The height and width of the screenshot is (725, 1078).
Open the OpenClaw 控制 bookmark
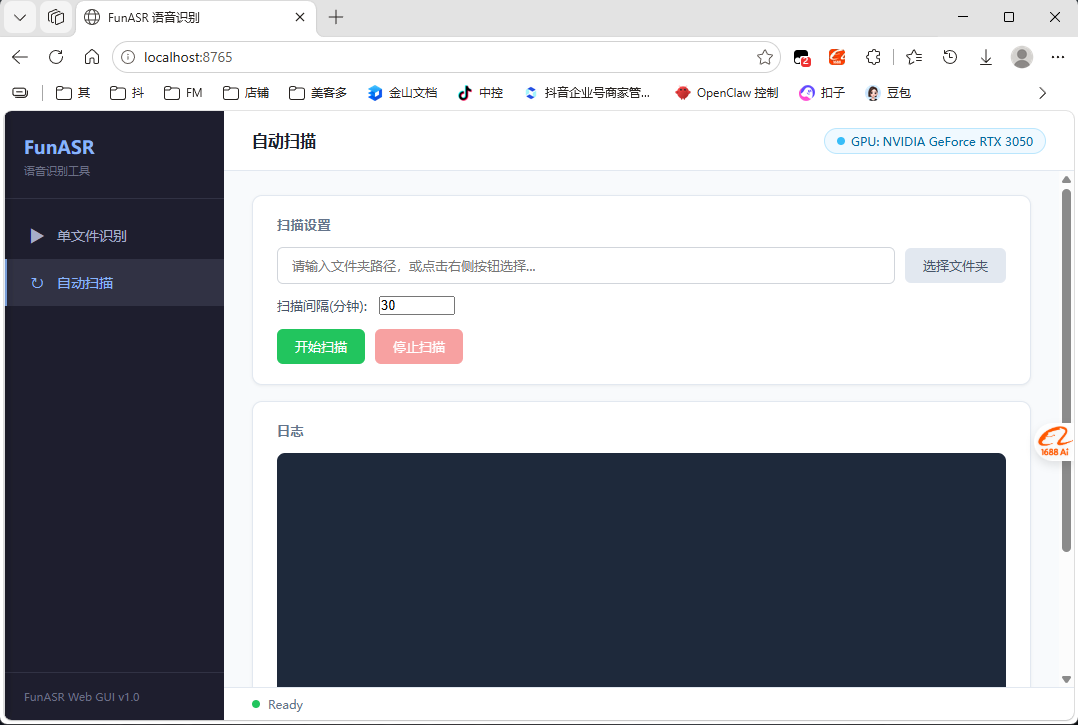727,93
